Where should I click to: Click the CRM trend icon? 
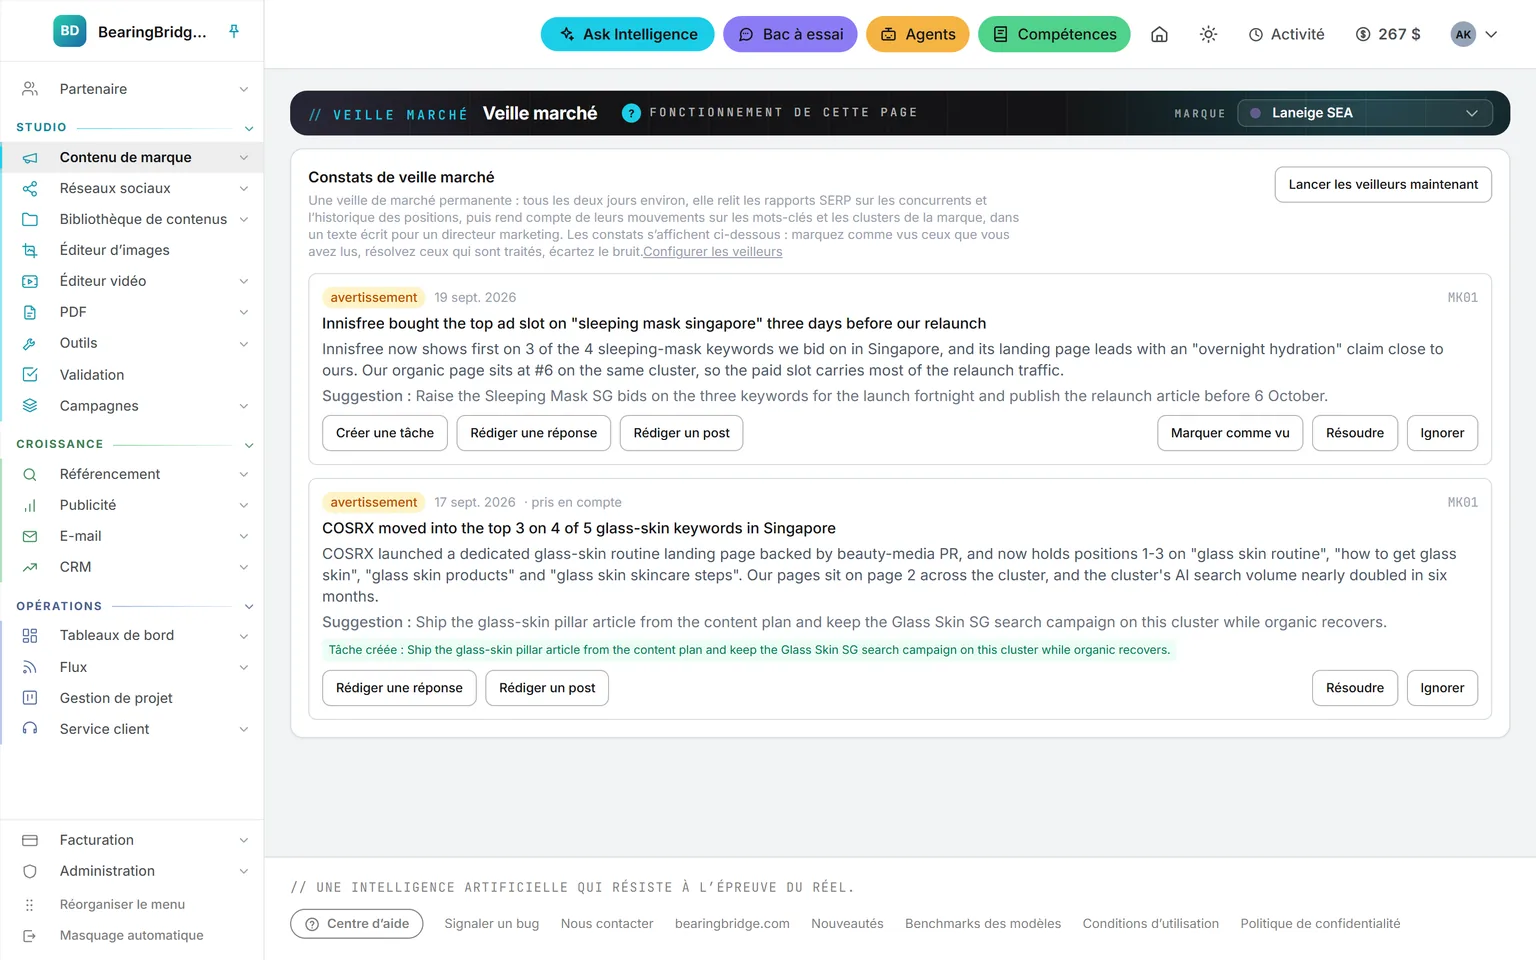click(30, 567)
